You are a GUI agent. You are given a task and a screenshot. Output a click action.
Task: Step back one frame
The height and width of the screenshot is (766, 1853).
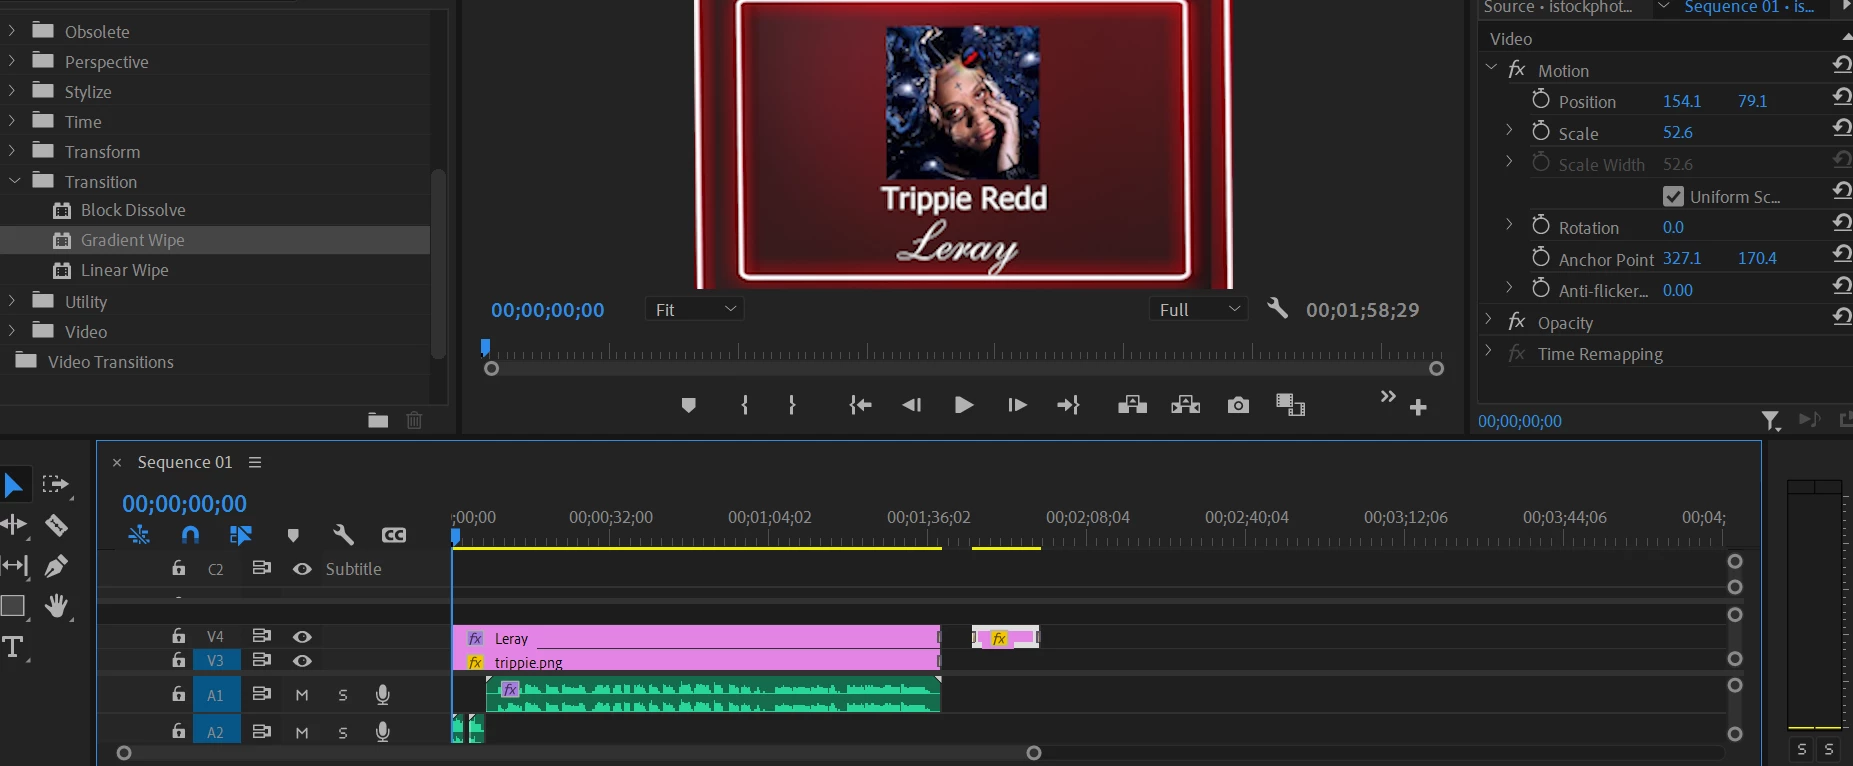pos(911,405)
